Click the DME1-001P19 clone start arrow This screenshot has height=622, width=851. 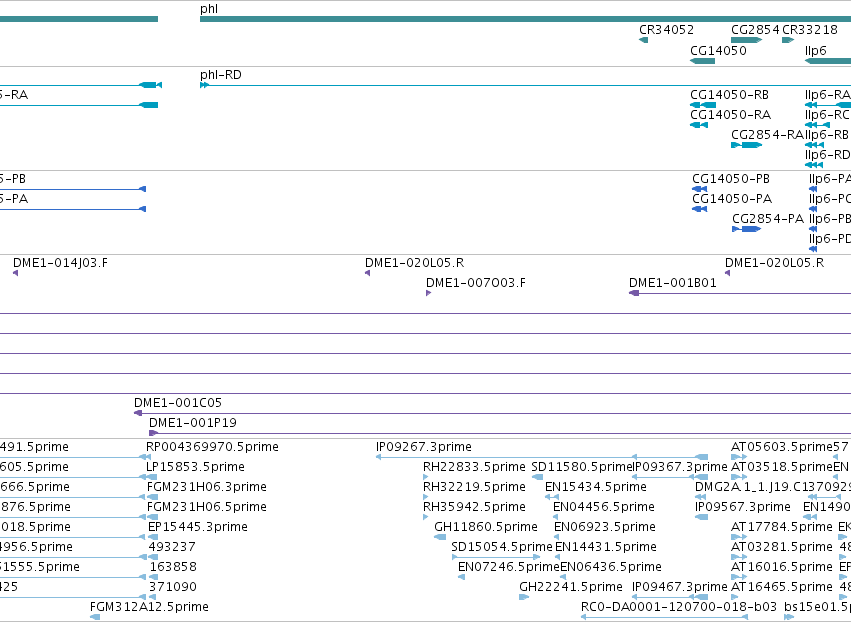[x=154, y=433]
